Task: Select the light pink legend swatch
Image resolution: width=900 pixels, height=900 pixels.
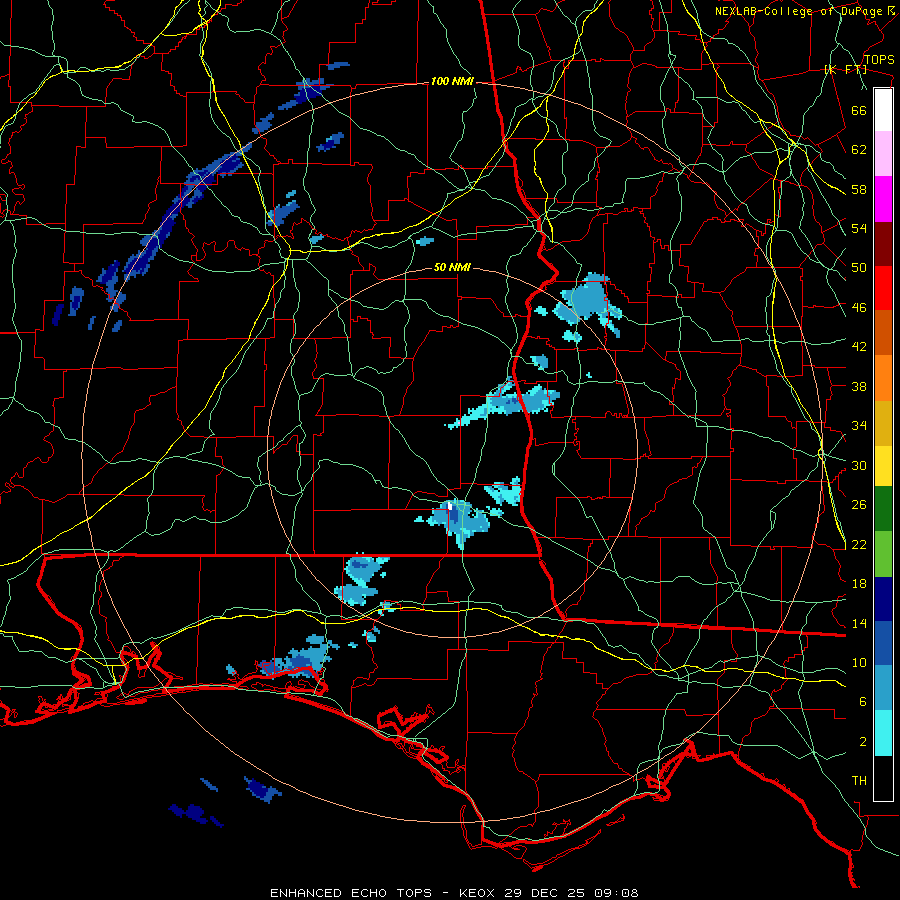Action: [x=883, y=154]
